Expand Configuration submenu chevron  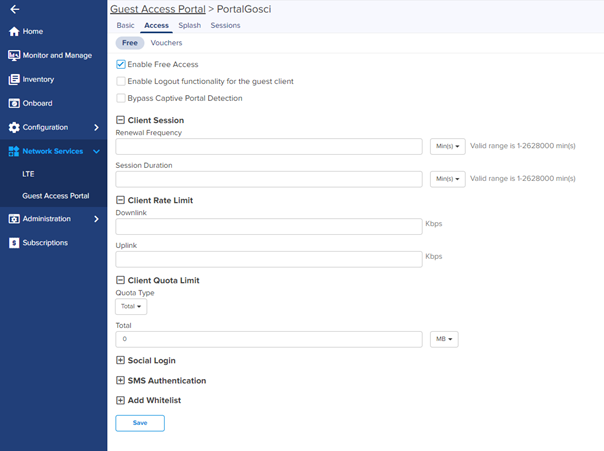[96, 127]
